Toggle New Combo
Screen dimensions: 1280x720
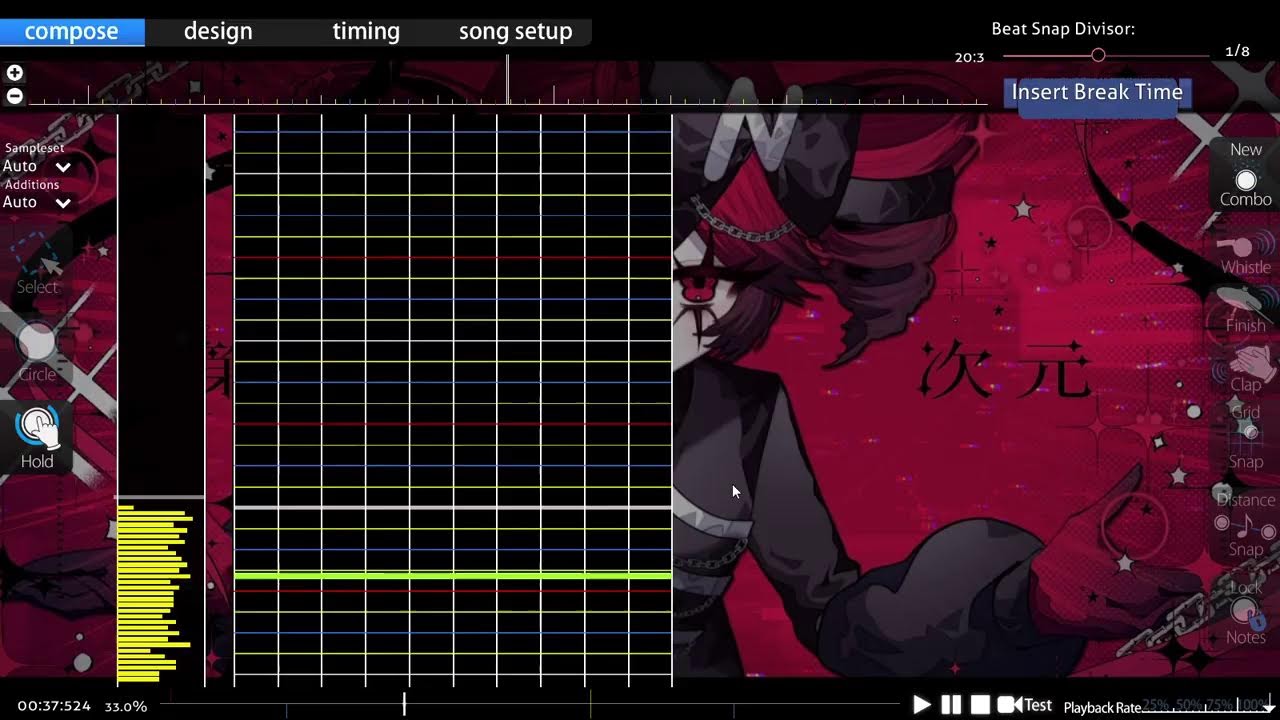click(1245, 175)
